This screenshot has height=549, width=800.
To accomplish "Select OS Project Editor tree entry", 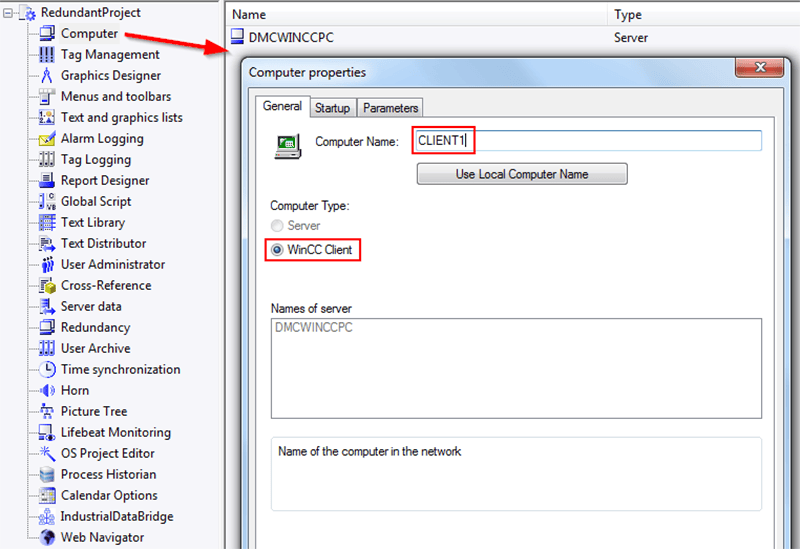I will (x=108, y=454).
